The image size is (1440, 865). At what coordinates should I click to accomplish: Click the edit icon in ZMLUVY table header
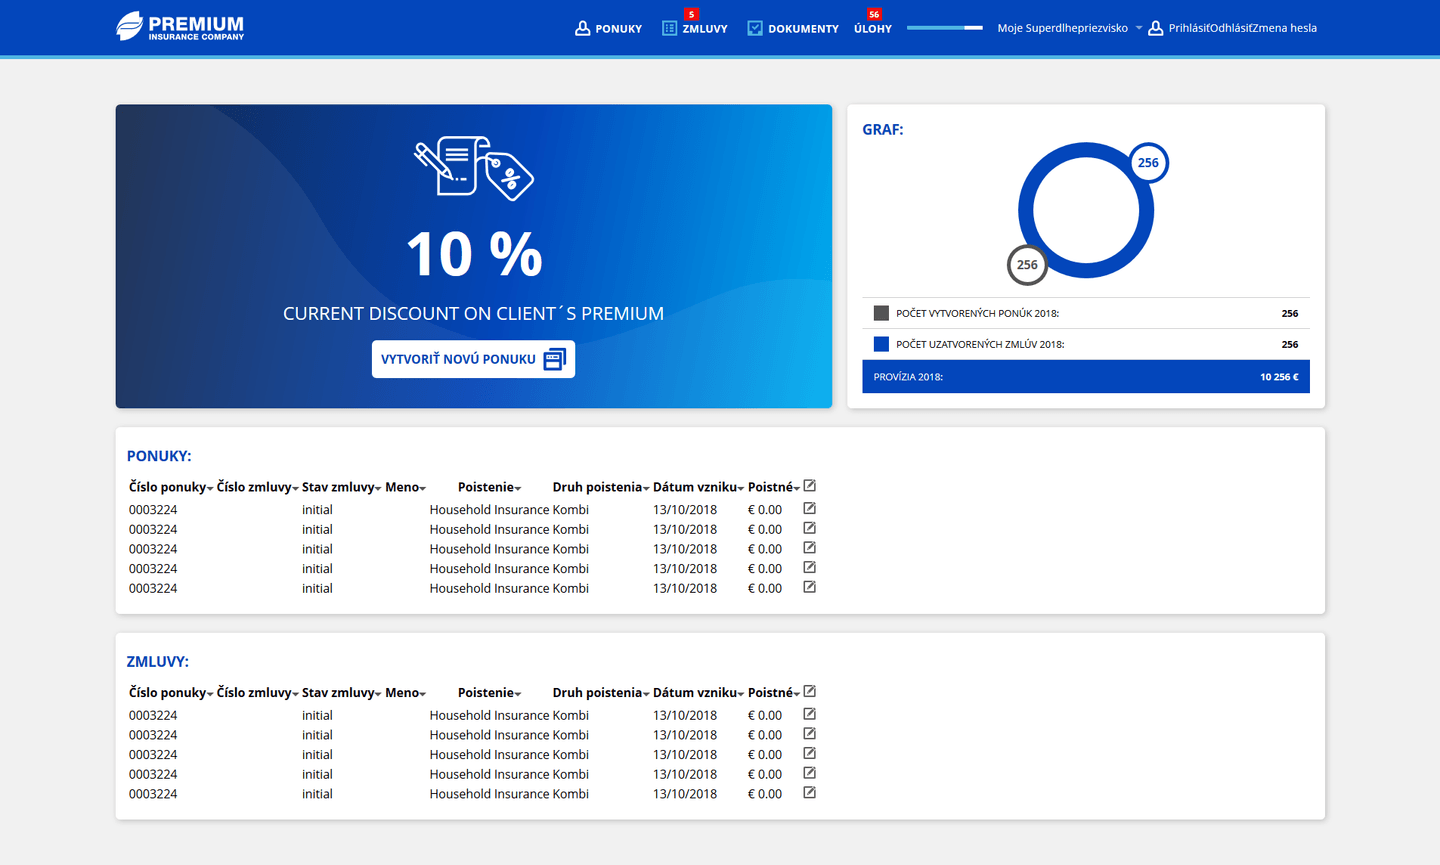(810, 692)
